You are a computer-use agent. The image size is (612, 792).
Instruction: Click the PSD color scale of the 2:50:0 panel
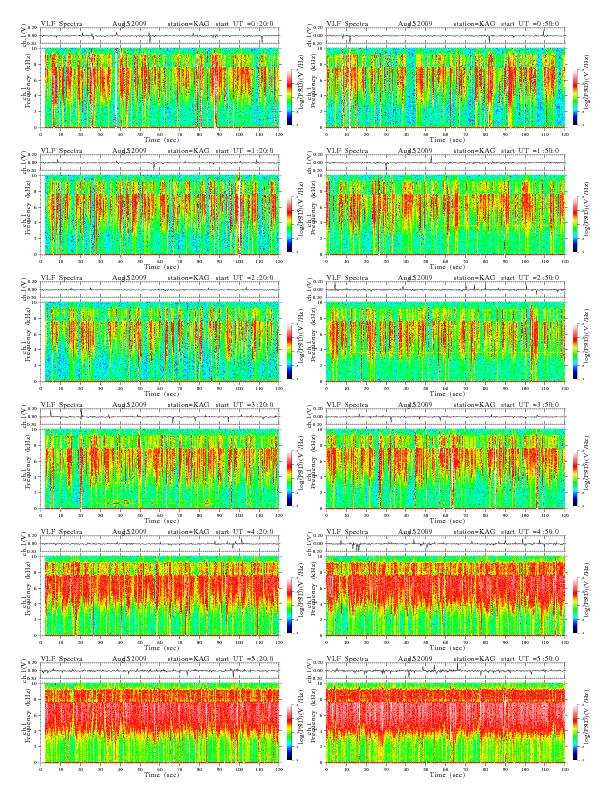coord(575,351)
